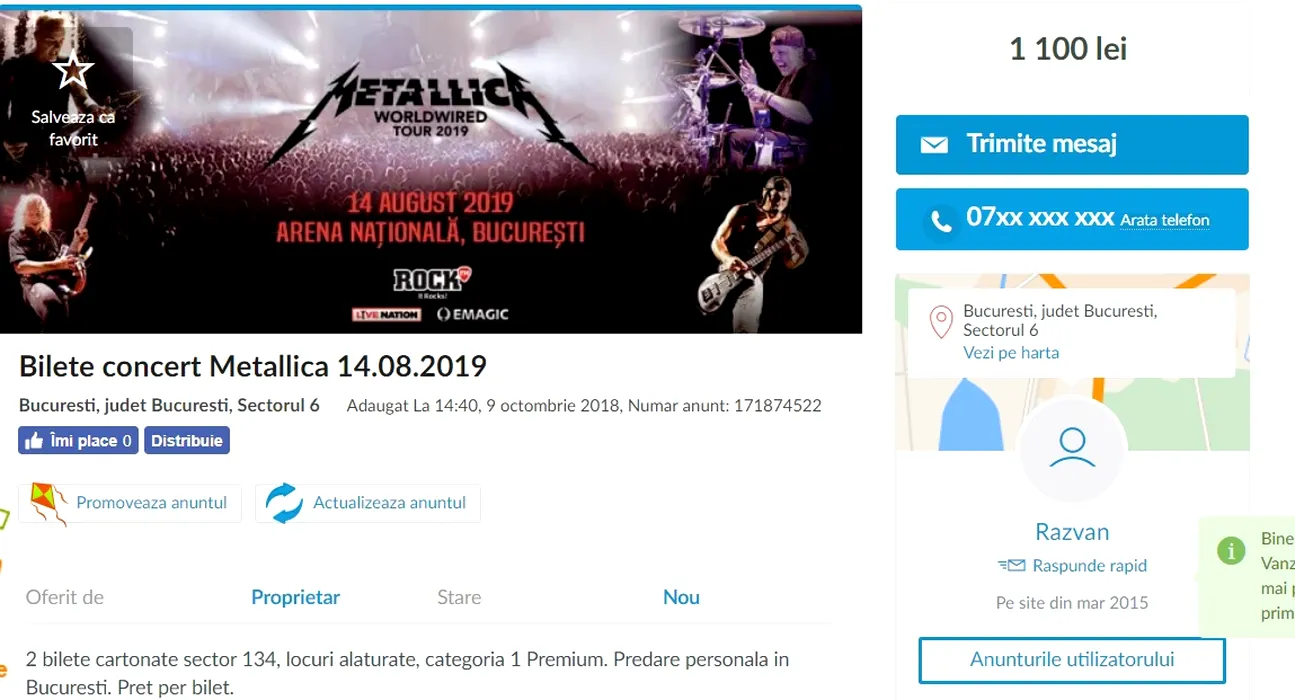Open seller profile name Razvan

click(x=1072, y=532)
